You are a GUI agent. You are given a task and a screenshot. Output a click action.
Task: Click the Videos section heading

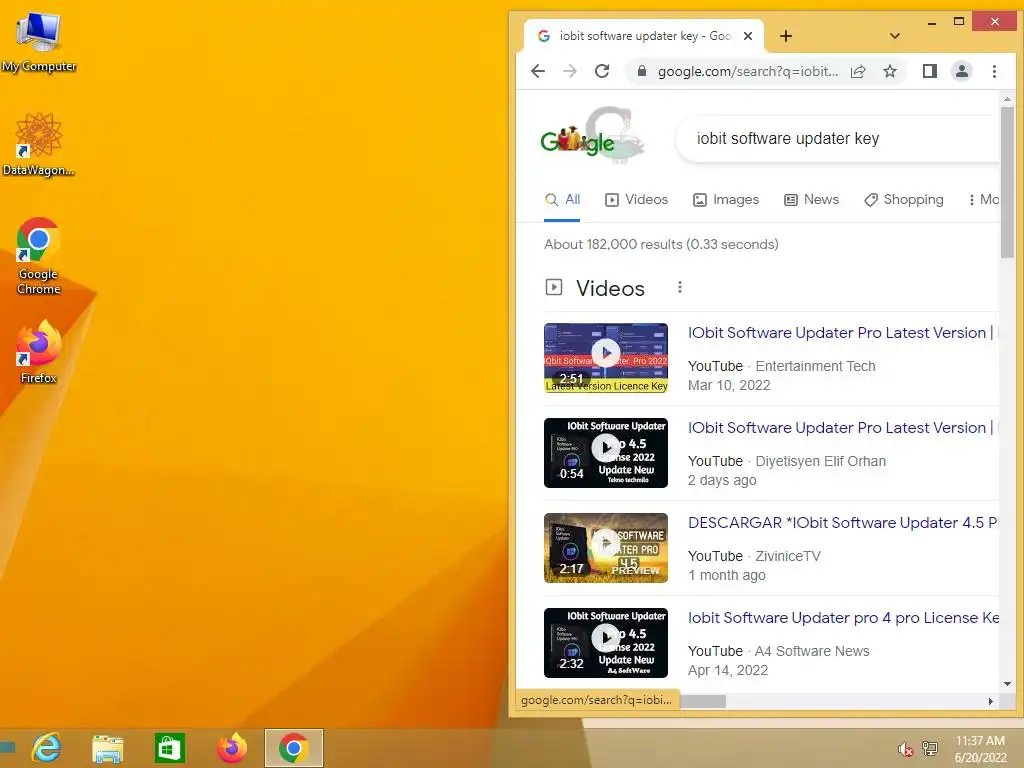click(x=610, y=288)
